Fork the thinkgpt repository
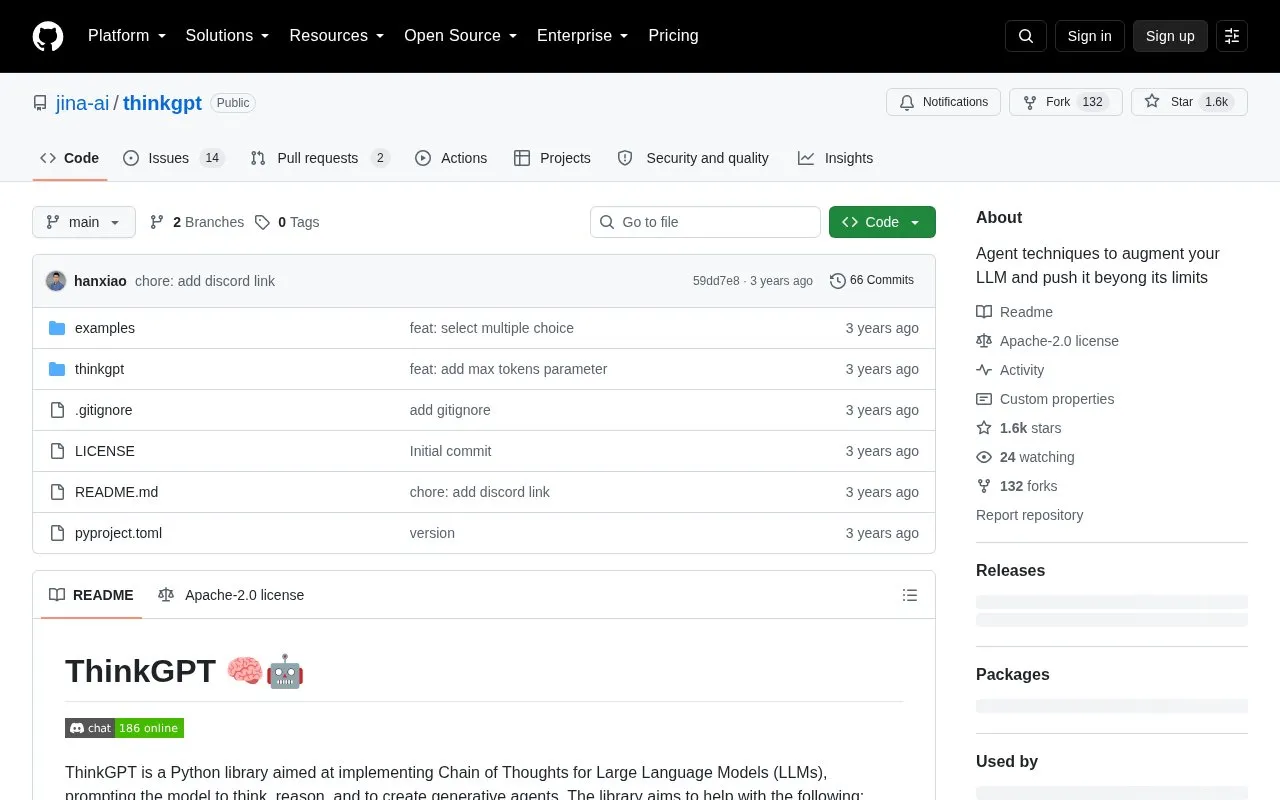 point(1066,102)
